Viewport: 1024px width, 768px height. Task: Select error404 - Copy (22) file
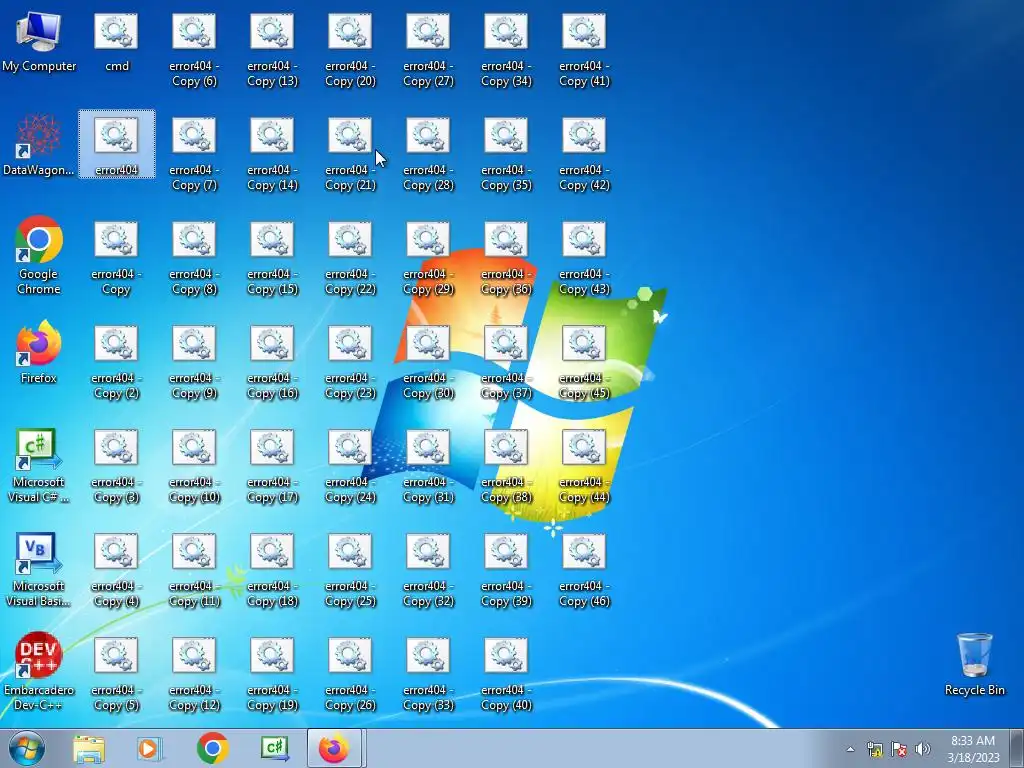[x=350, y=259]
